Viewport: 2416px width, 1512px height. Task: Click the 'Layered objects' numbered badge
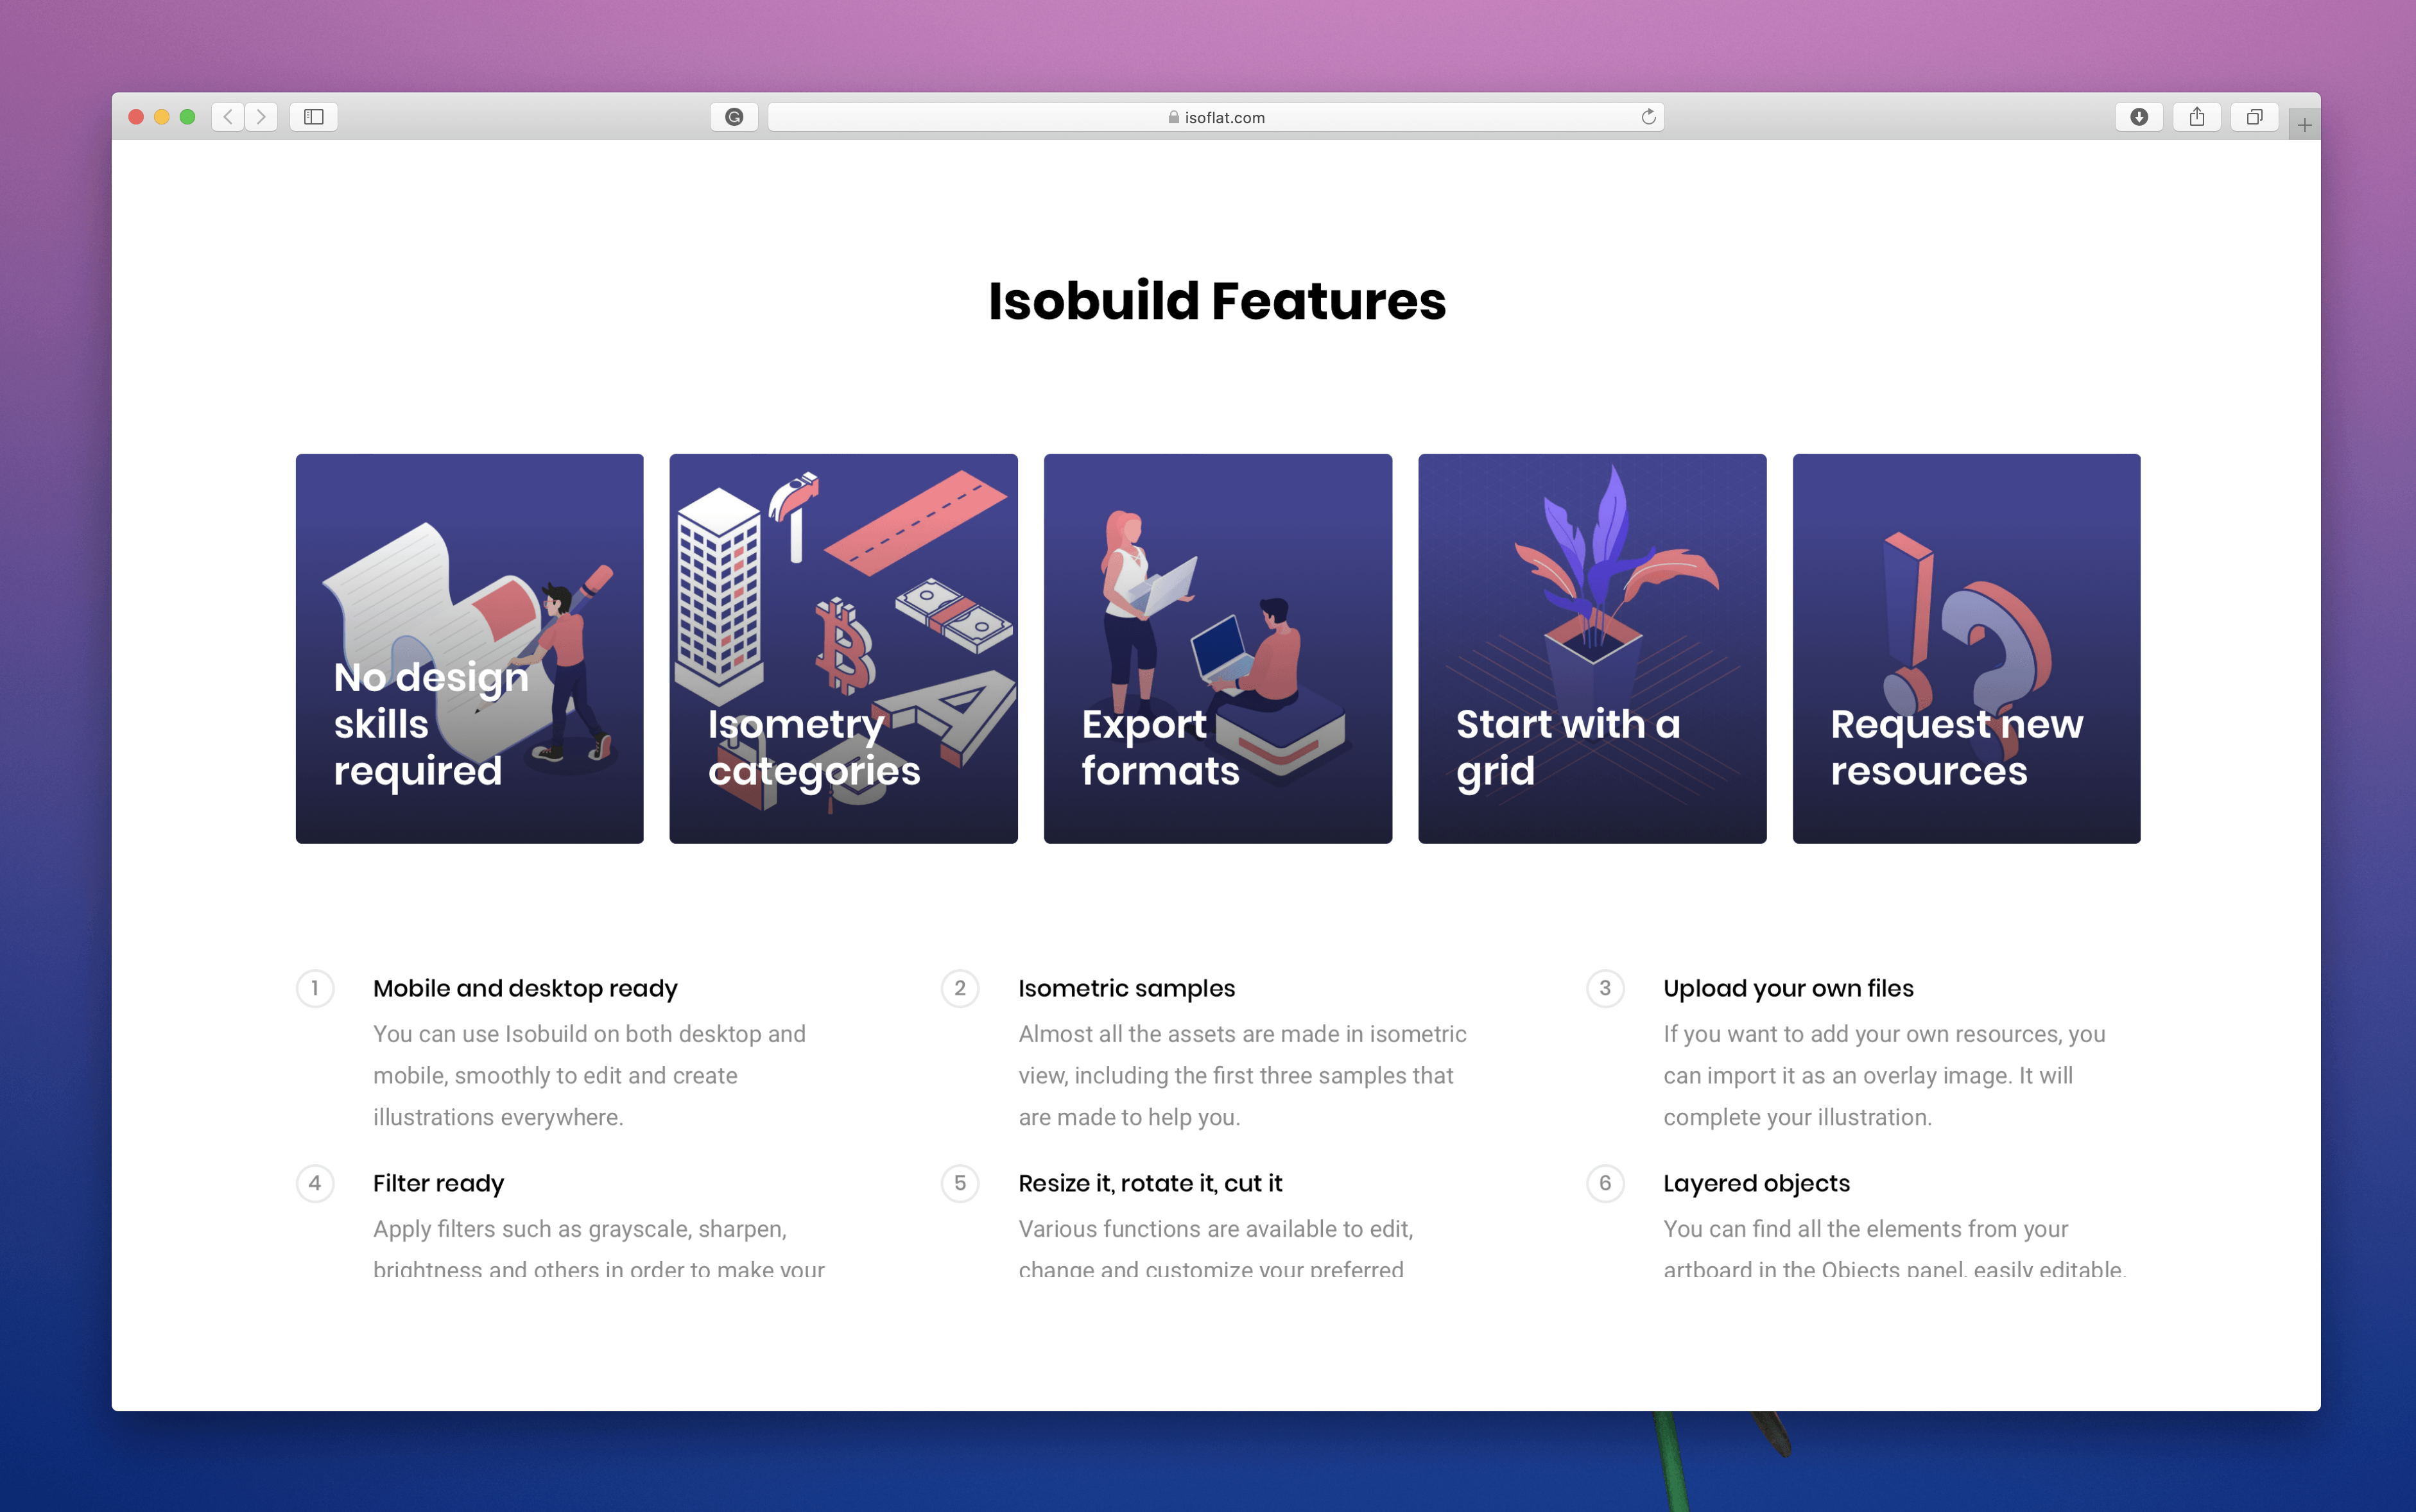click(x=1606, y=1184)
